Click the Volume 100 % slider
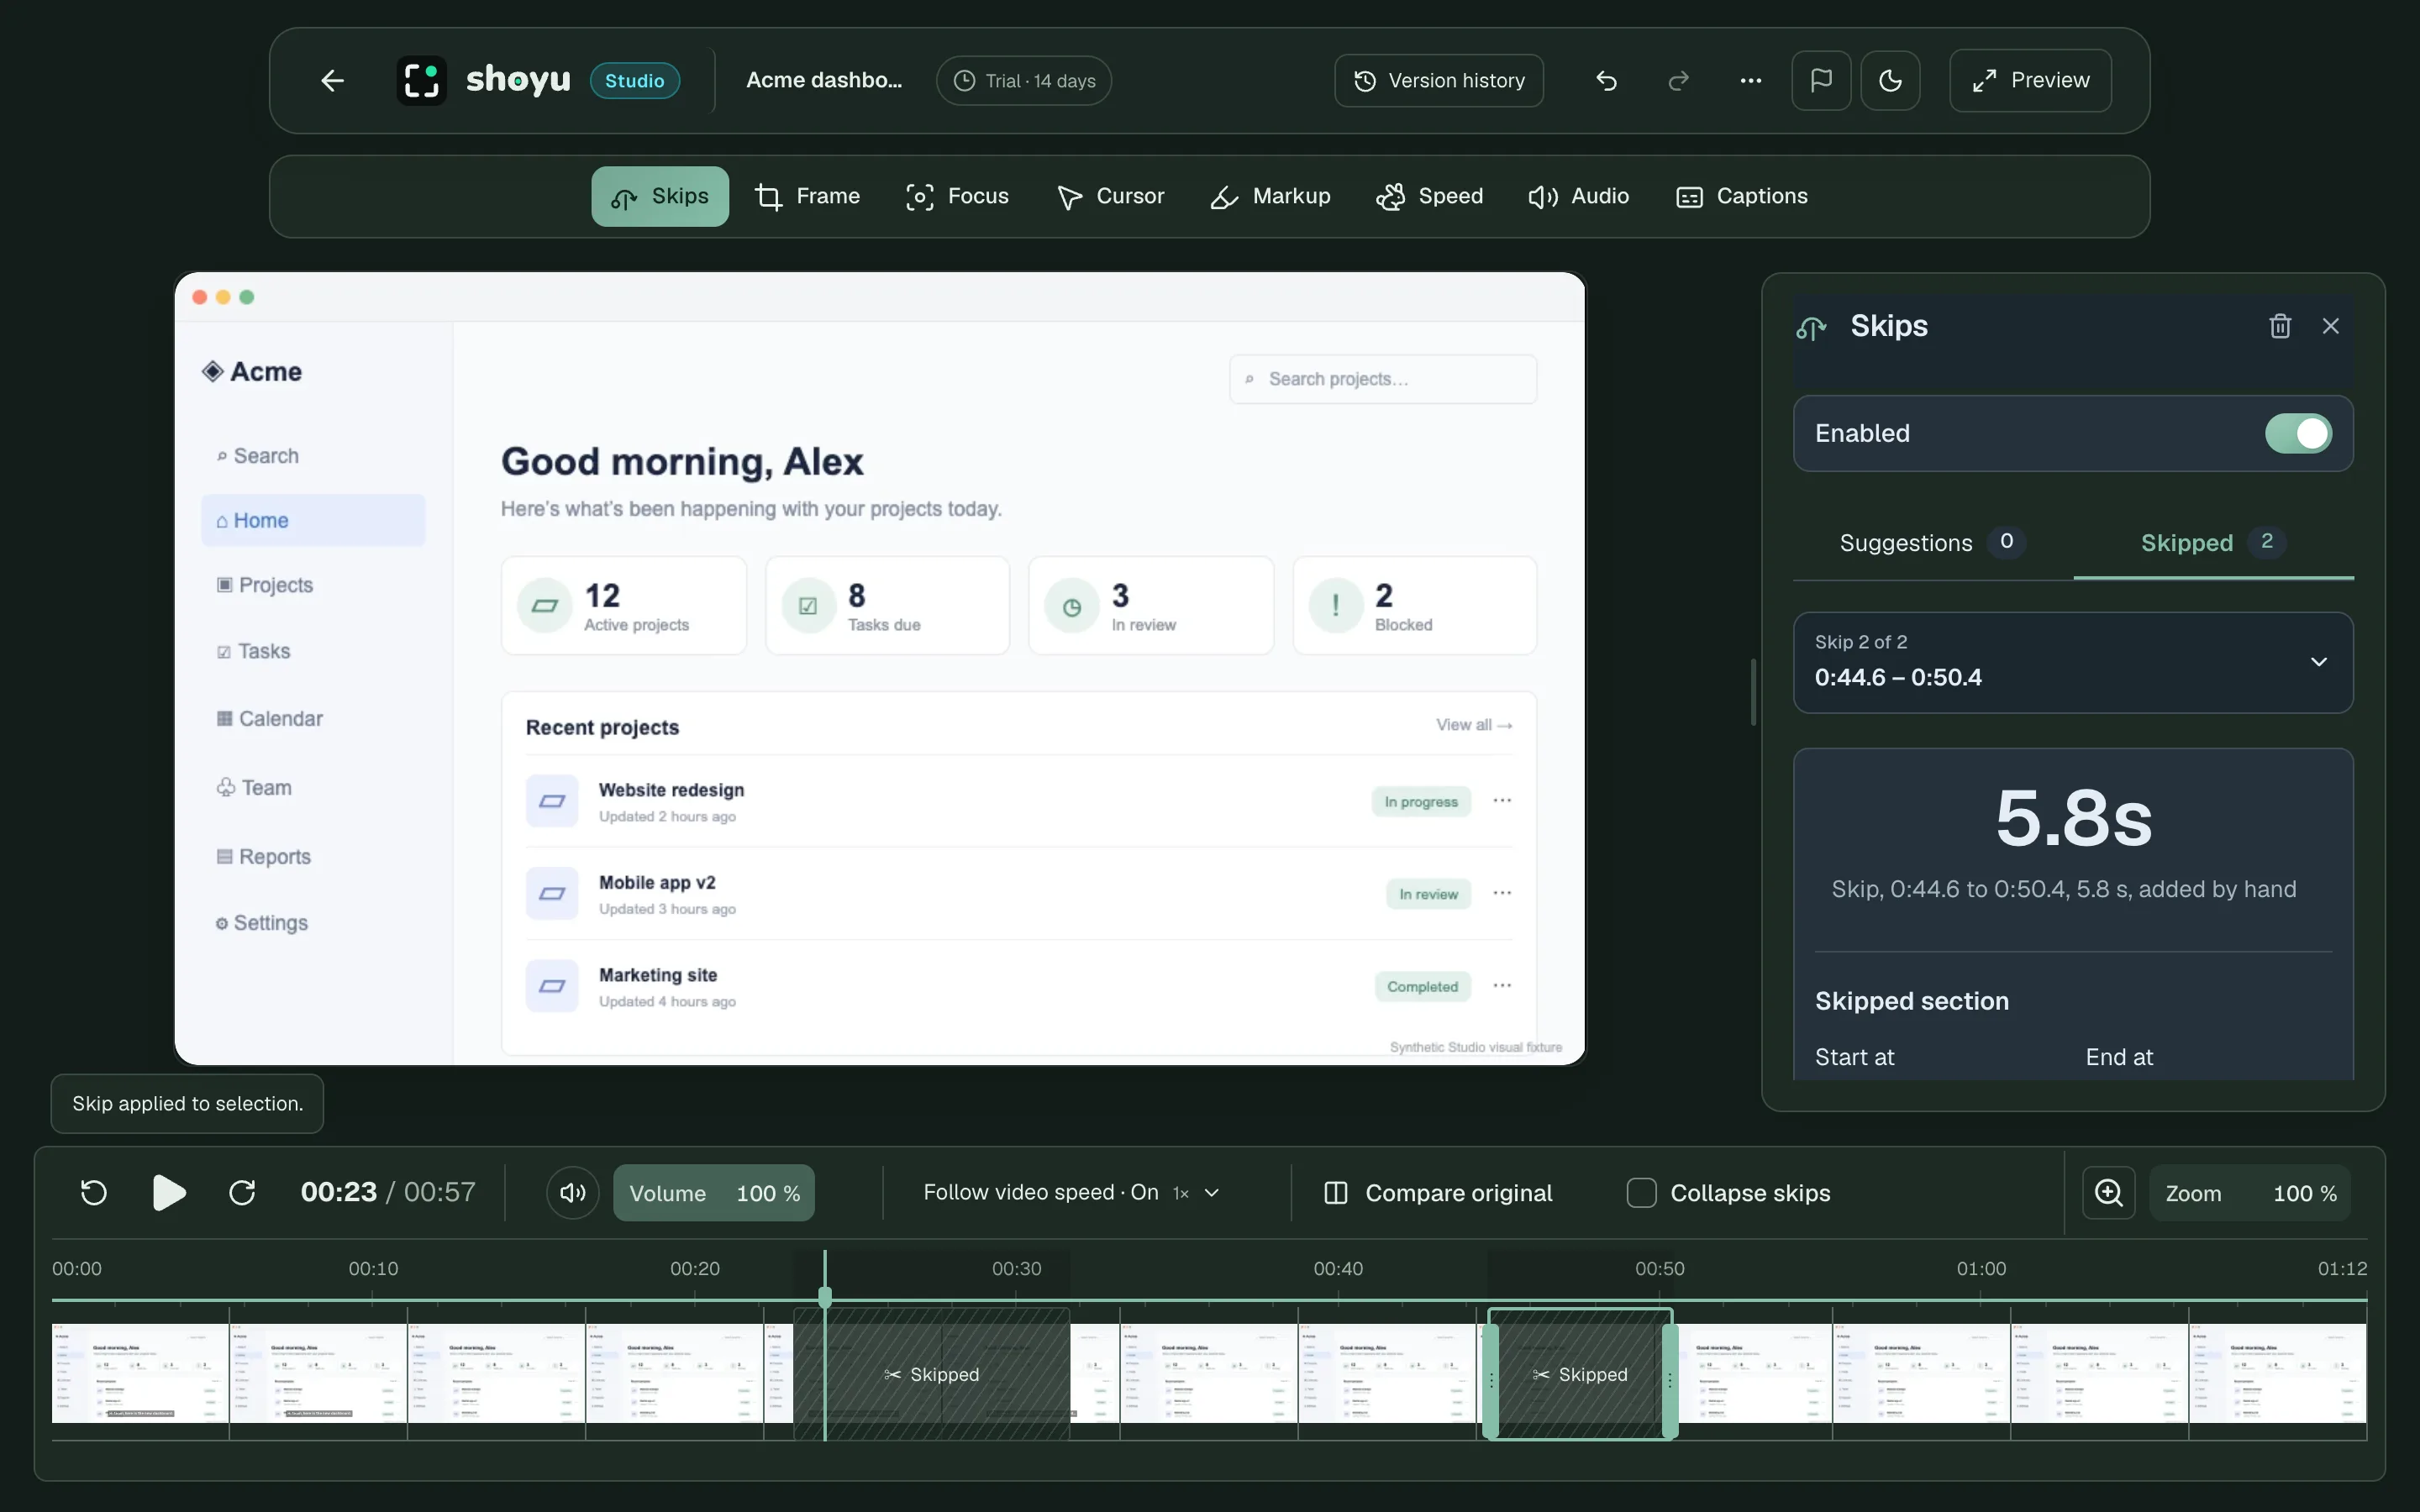Image resolution: width=2420 pixels, height=1512 pixels. 714,1192
